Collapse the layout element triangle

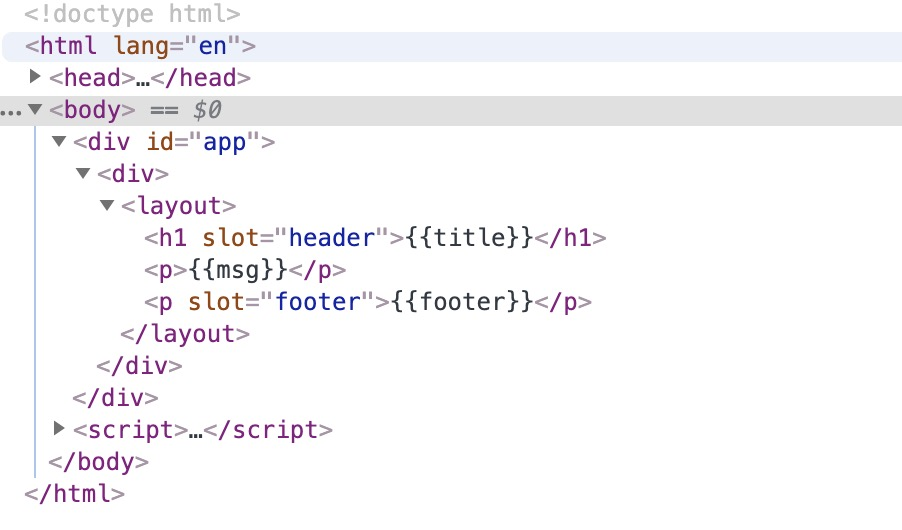(108, 205)
